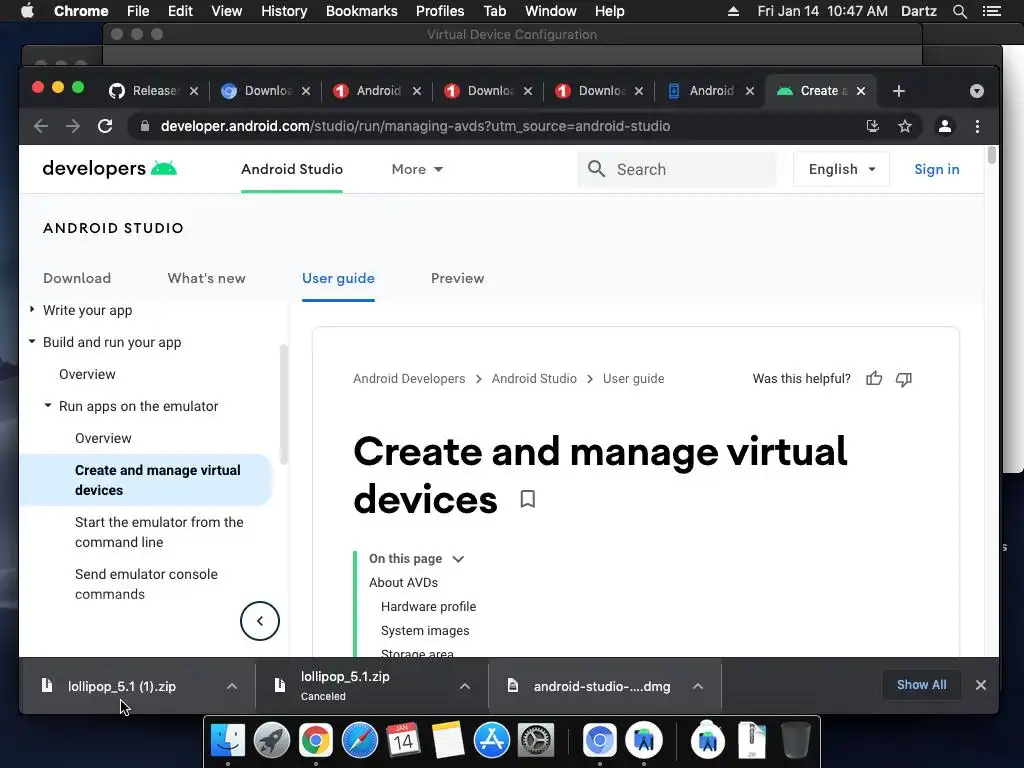The height and width of the screenshot is (768, 1024).
Task: Open App Store from the Dock
Action: coord(491,740)
